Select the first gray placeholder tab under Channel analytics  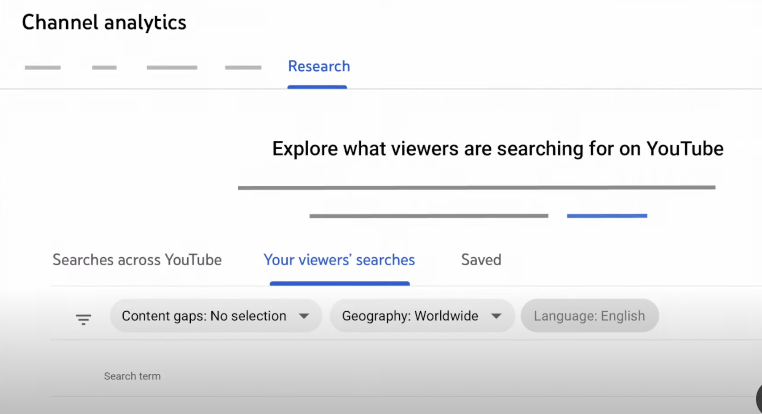coord(43,68)
